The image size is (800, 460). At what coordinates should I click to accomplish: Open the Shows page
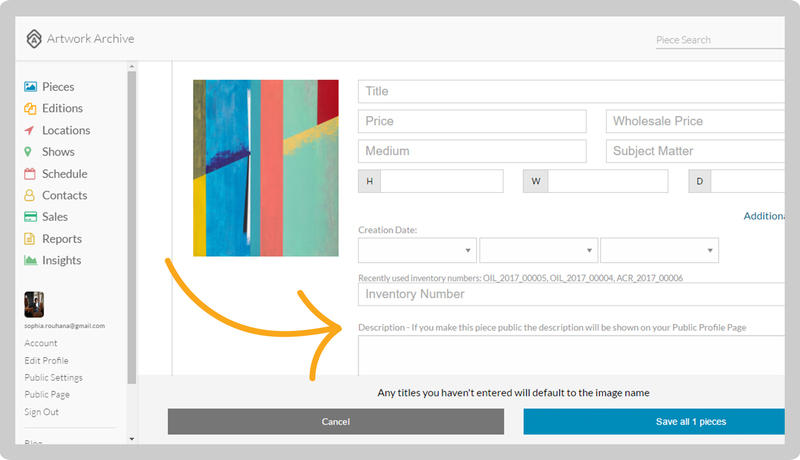pos(58,152)
